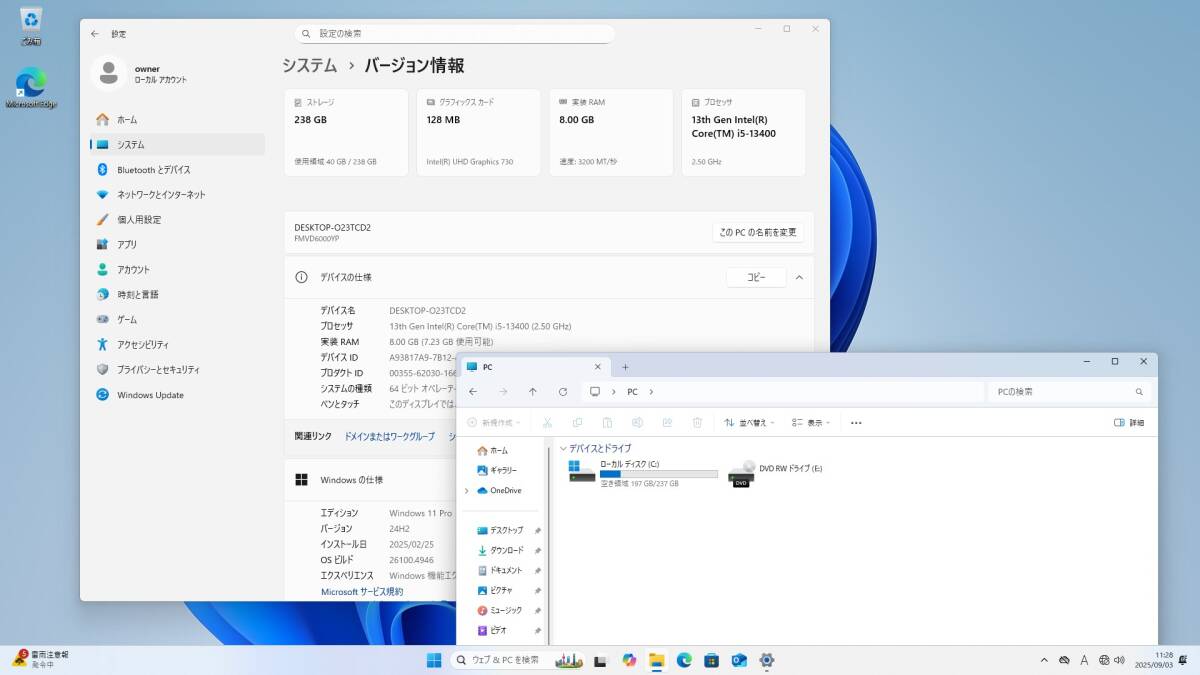Open ゲーム settings page
Viewport: 1200px width, 675px height.
177,319
